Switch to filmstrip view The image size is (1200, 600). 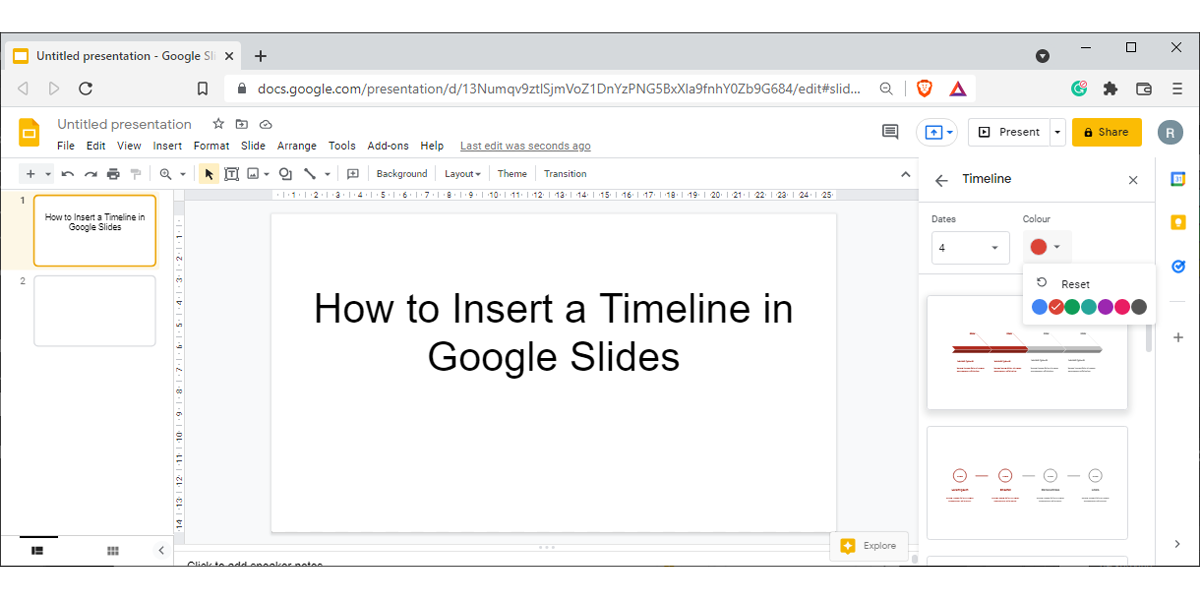point(38,550)
